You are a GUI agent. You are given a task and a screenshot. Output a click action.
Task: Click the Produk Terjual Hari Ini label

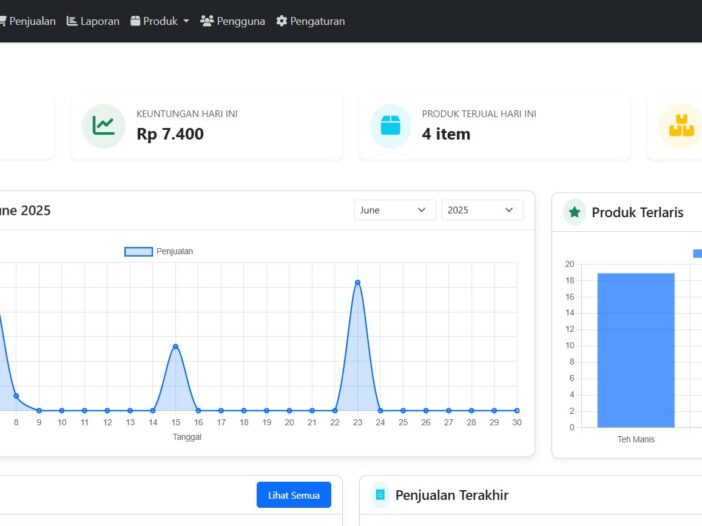click(x=479, y=114)
